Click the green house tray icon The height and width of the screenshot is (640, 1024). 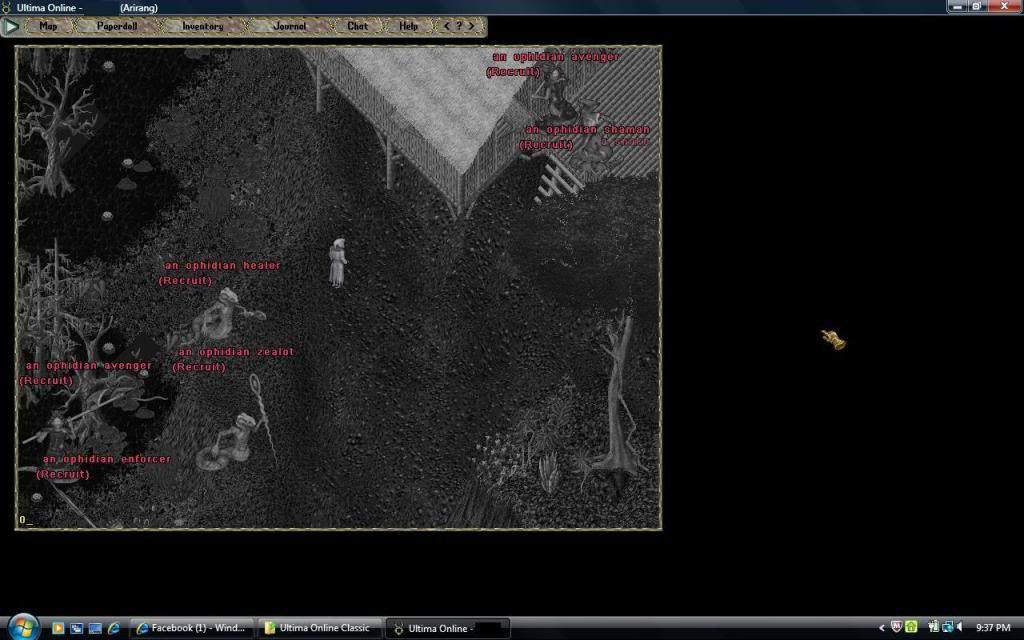point(911,628)
